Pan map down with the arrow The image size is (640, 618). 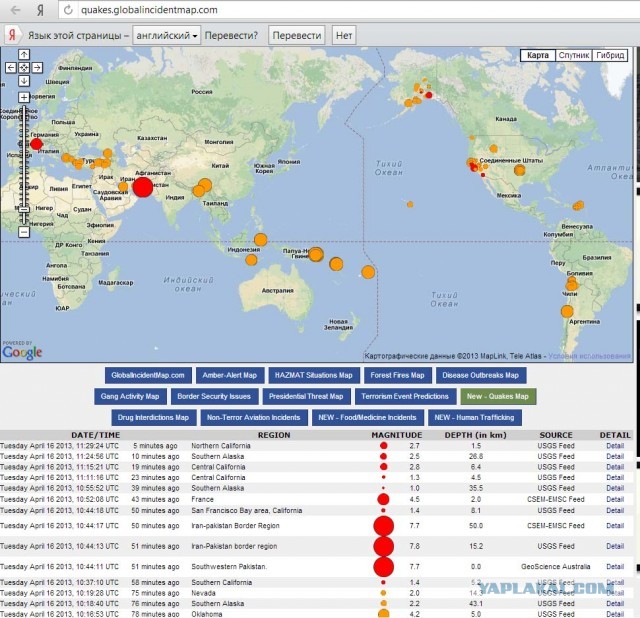click(24, 80)
